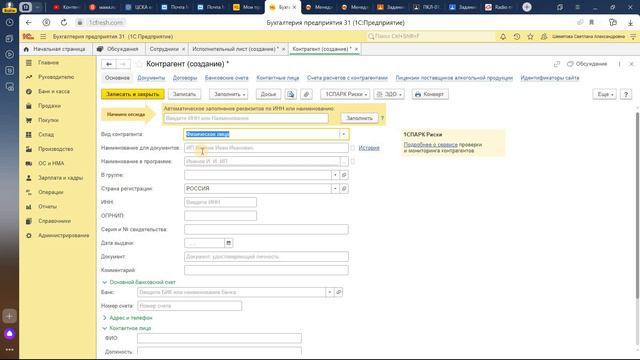Click the ИНН input field

[220, 202]
